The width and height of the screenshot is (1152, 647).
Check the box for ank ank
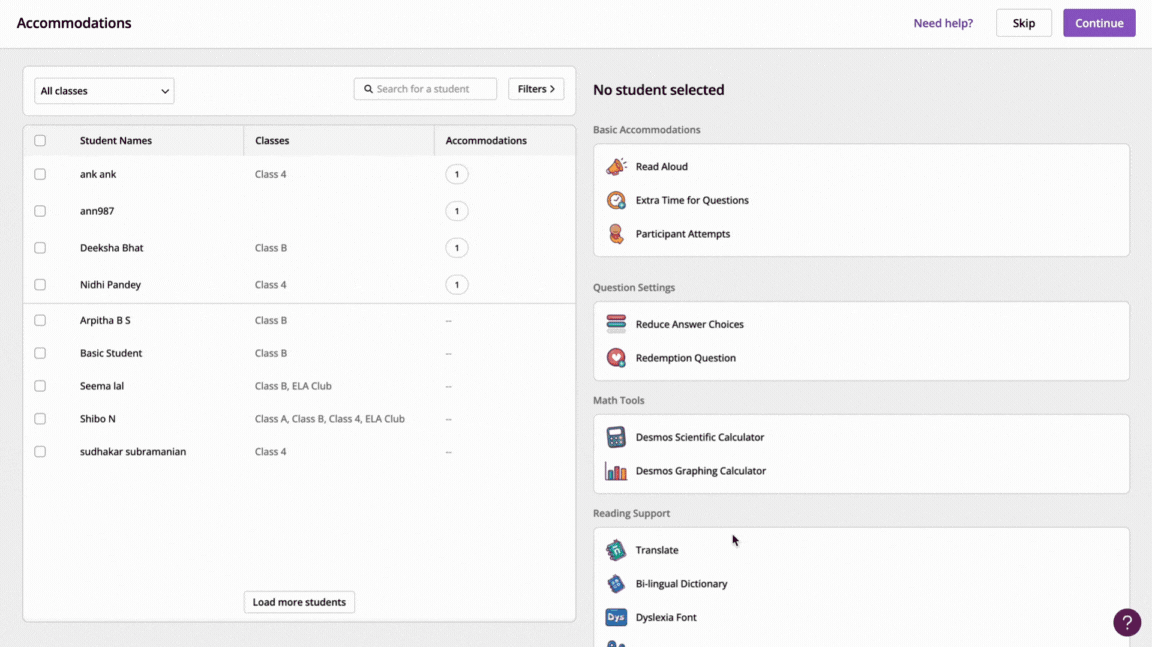click(40, 174)
